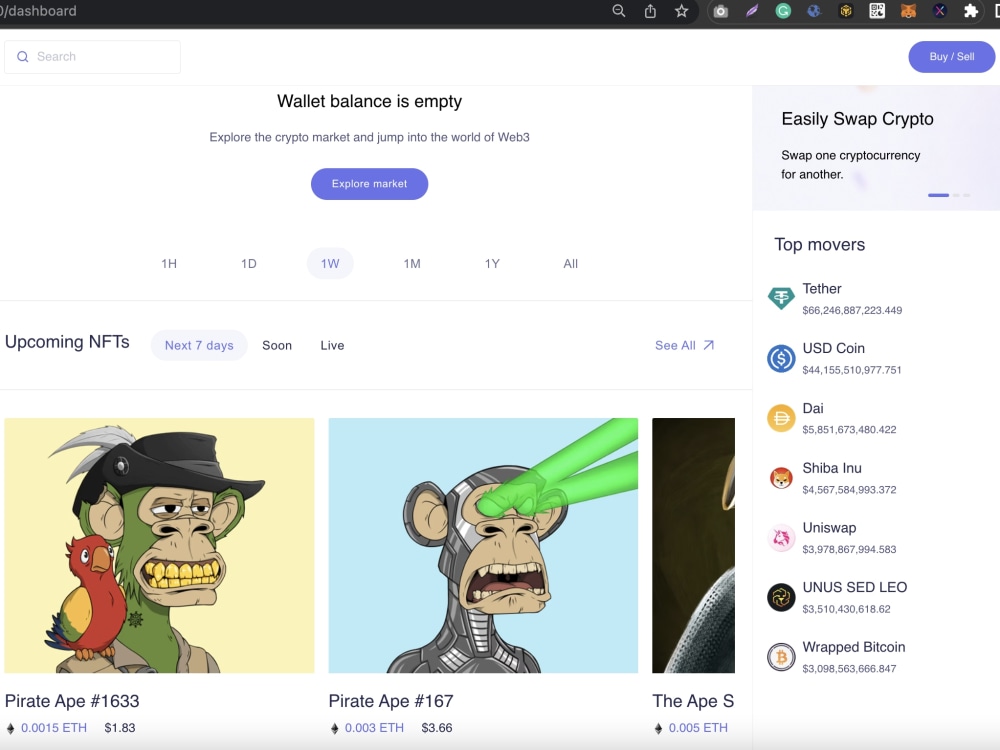This screenshot has height=750, width=1000.
Task: Select the All time range
Action: click(x=571, y=263)
